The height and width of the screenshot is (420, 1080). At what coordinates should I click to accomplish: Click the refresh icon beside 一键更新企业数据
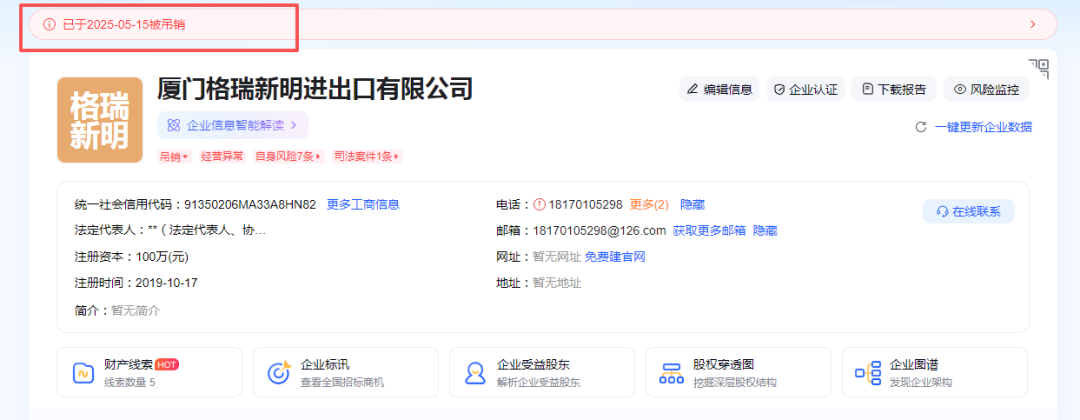(x=920, y=127)
